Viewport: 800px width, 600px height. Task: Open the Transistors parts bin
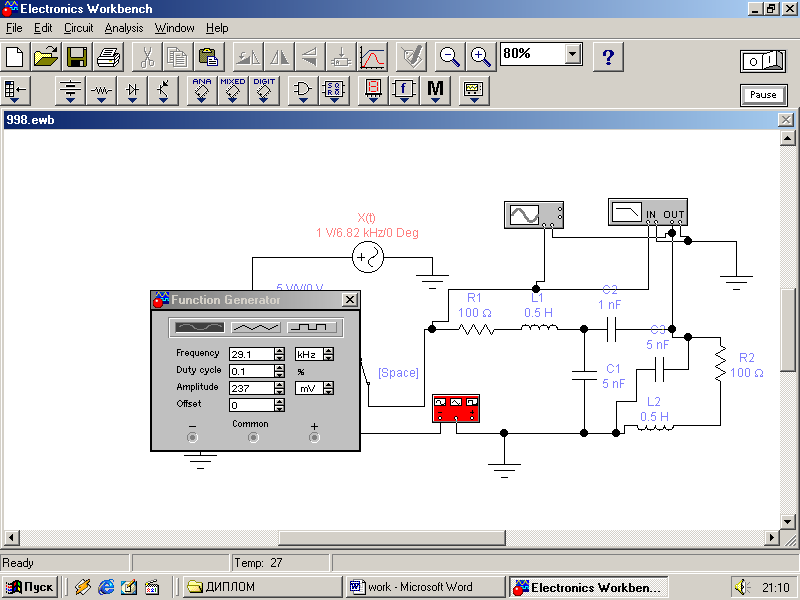[163, 91]
